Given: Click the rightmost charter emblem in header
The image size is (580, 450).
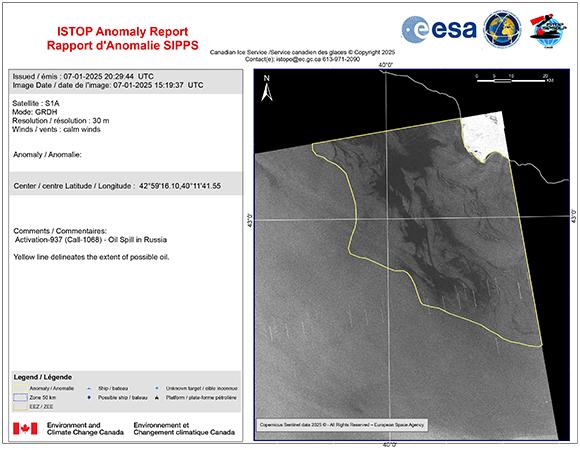Looking at the screenshot, I should click(x=548, y=30).
